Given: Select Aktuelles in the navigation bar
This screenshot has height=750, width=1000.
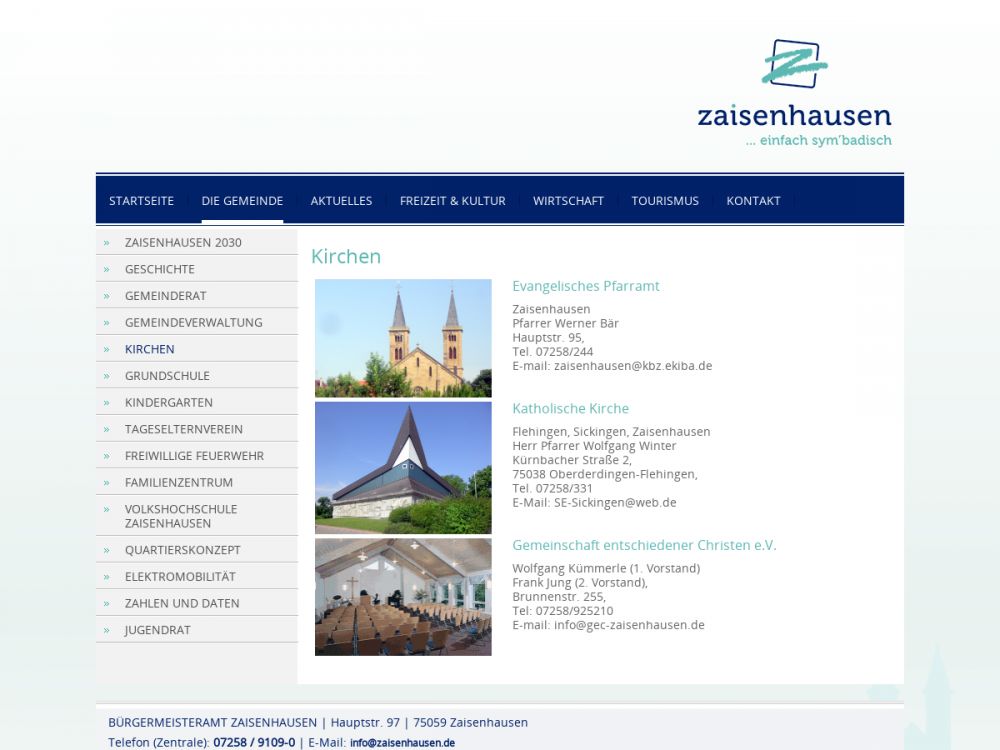Looking at the screenshot, I should (x=341, y=201).
